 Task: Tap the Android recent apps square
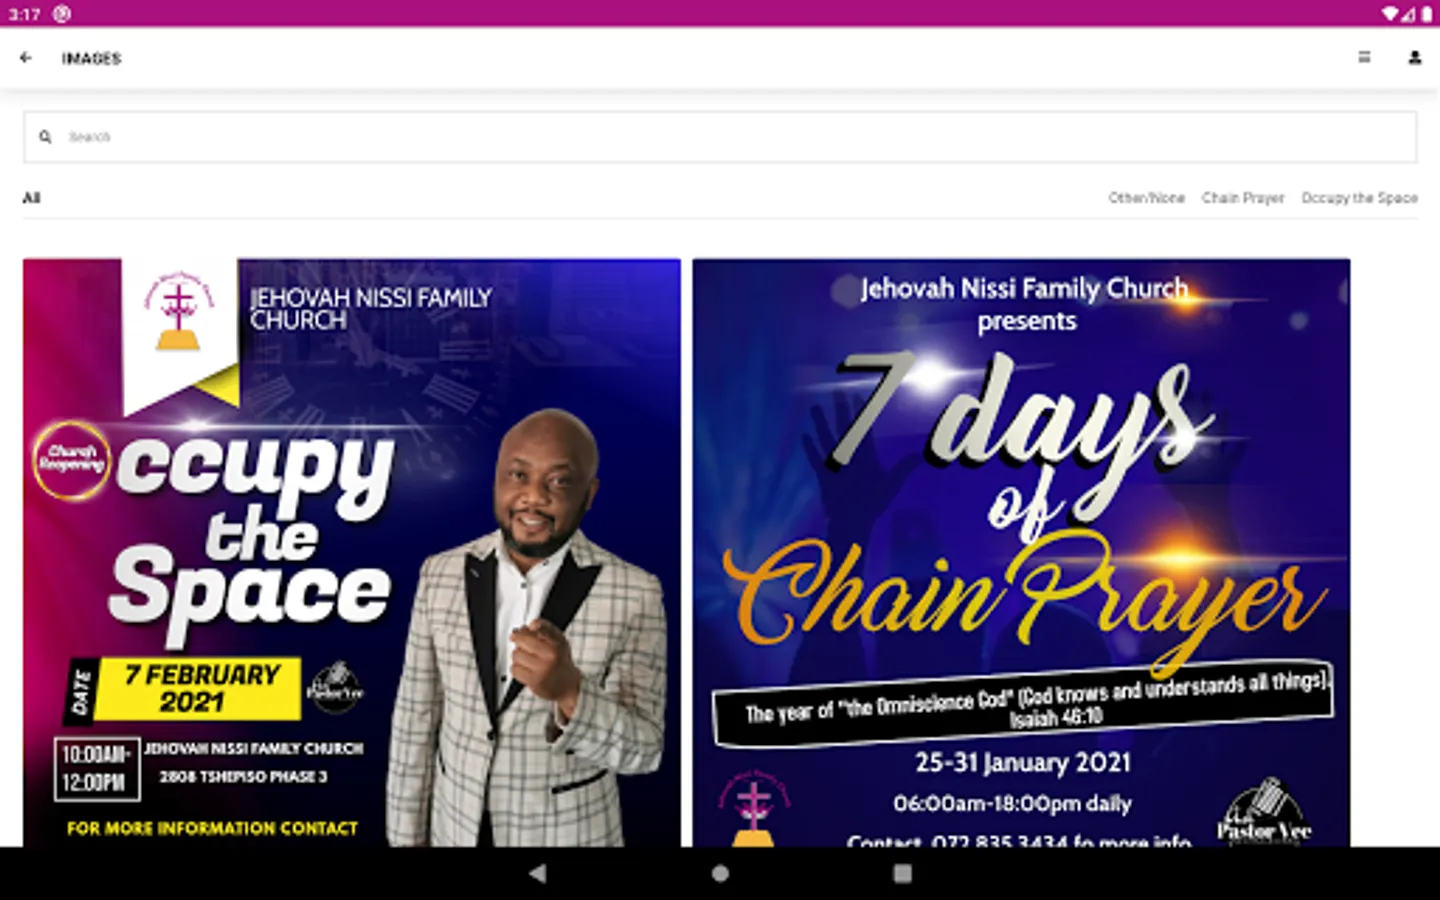902,873
